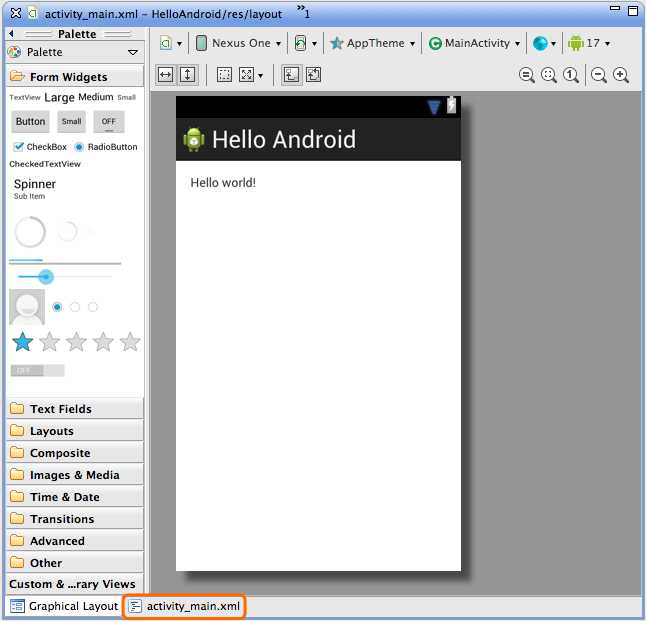Click the locale globe icon
This screenshot has width=646, height=621.
click(540, 43)
